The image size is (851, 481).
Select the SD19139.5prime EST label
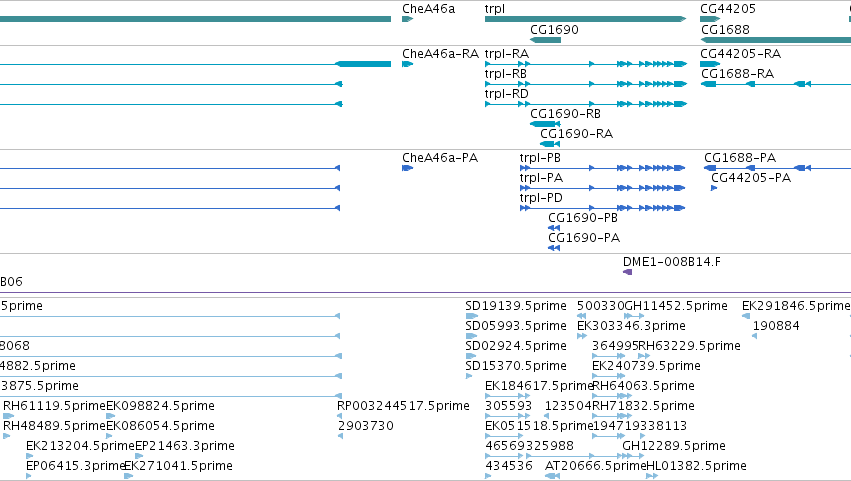[516, 306]
